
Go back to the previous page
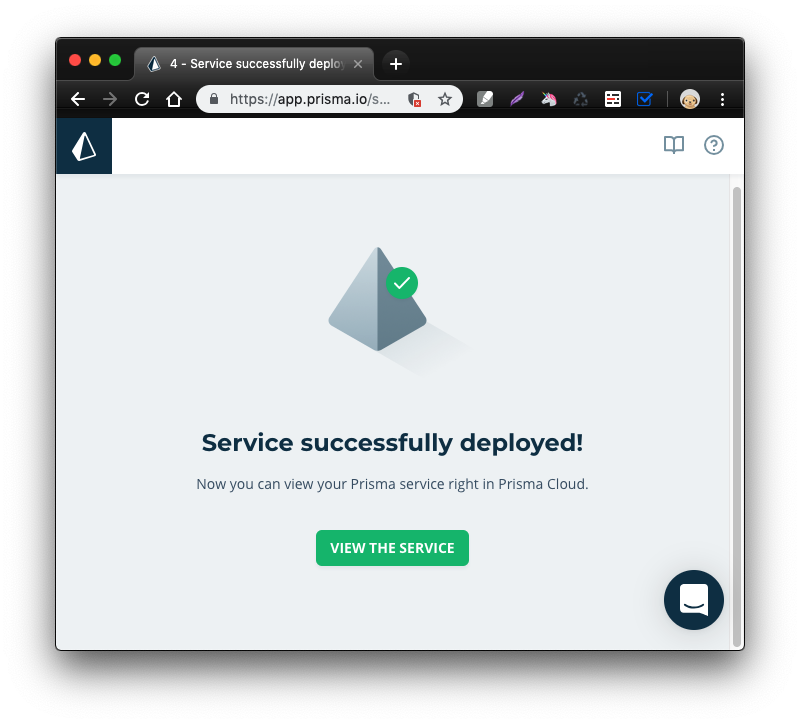[x=78, y=99]
